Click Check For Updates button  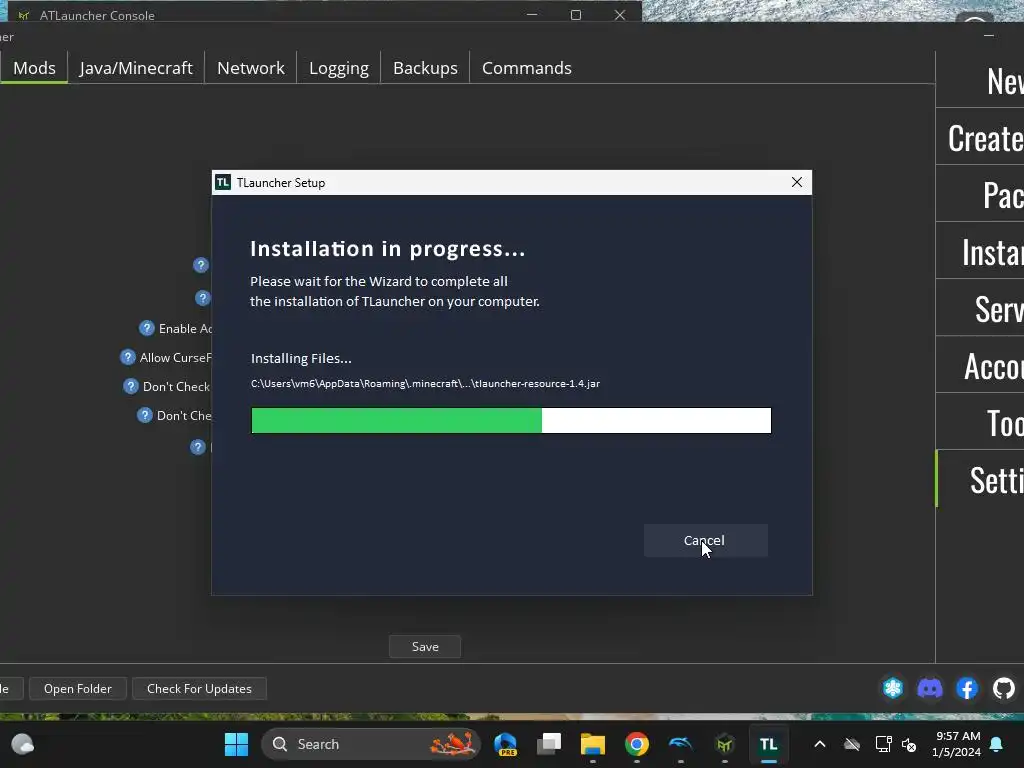199,688
